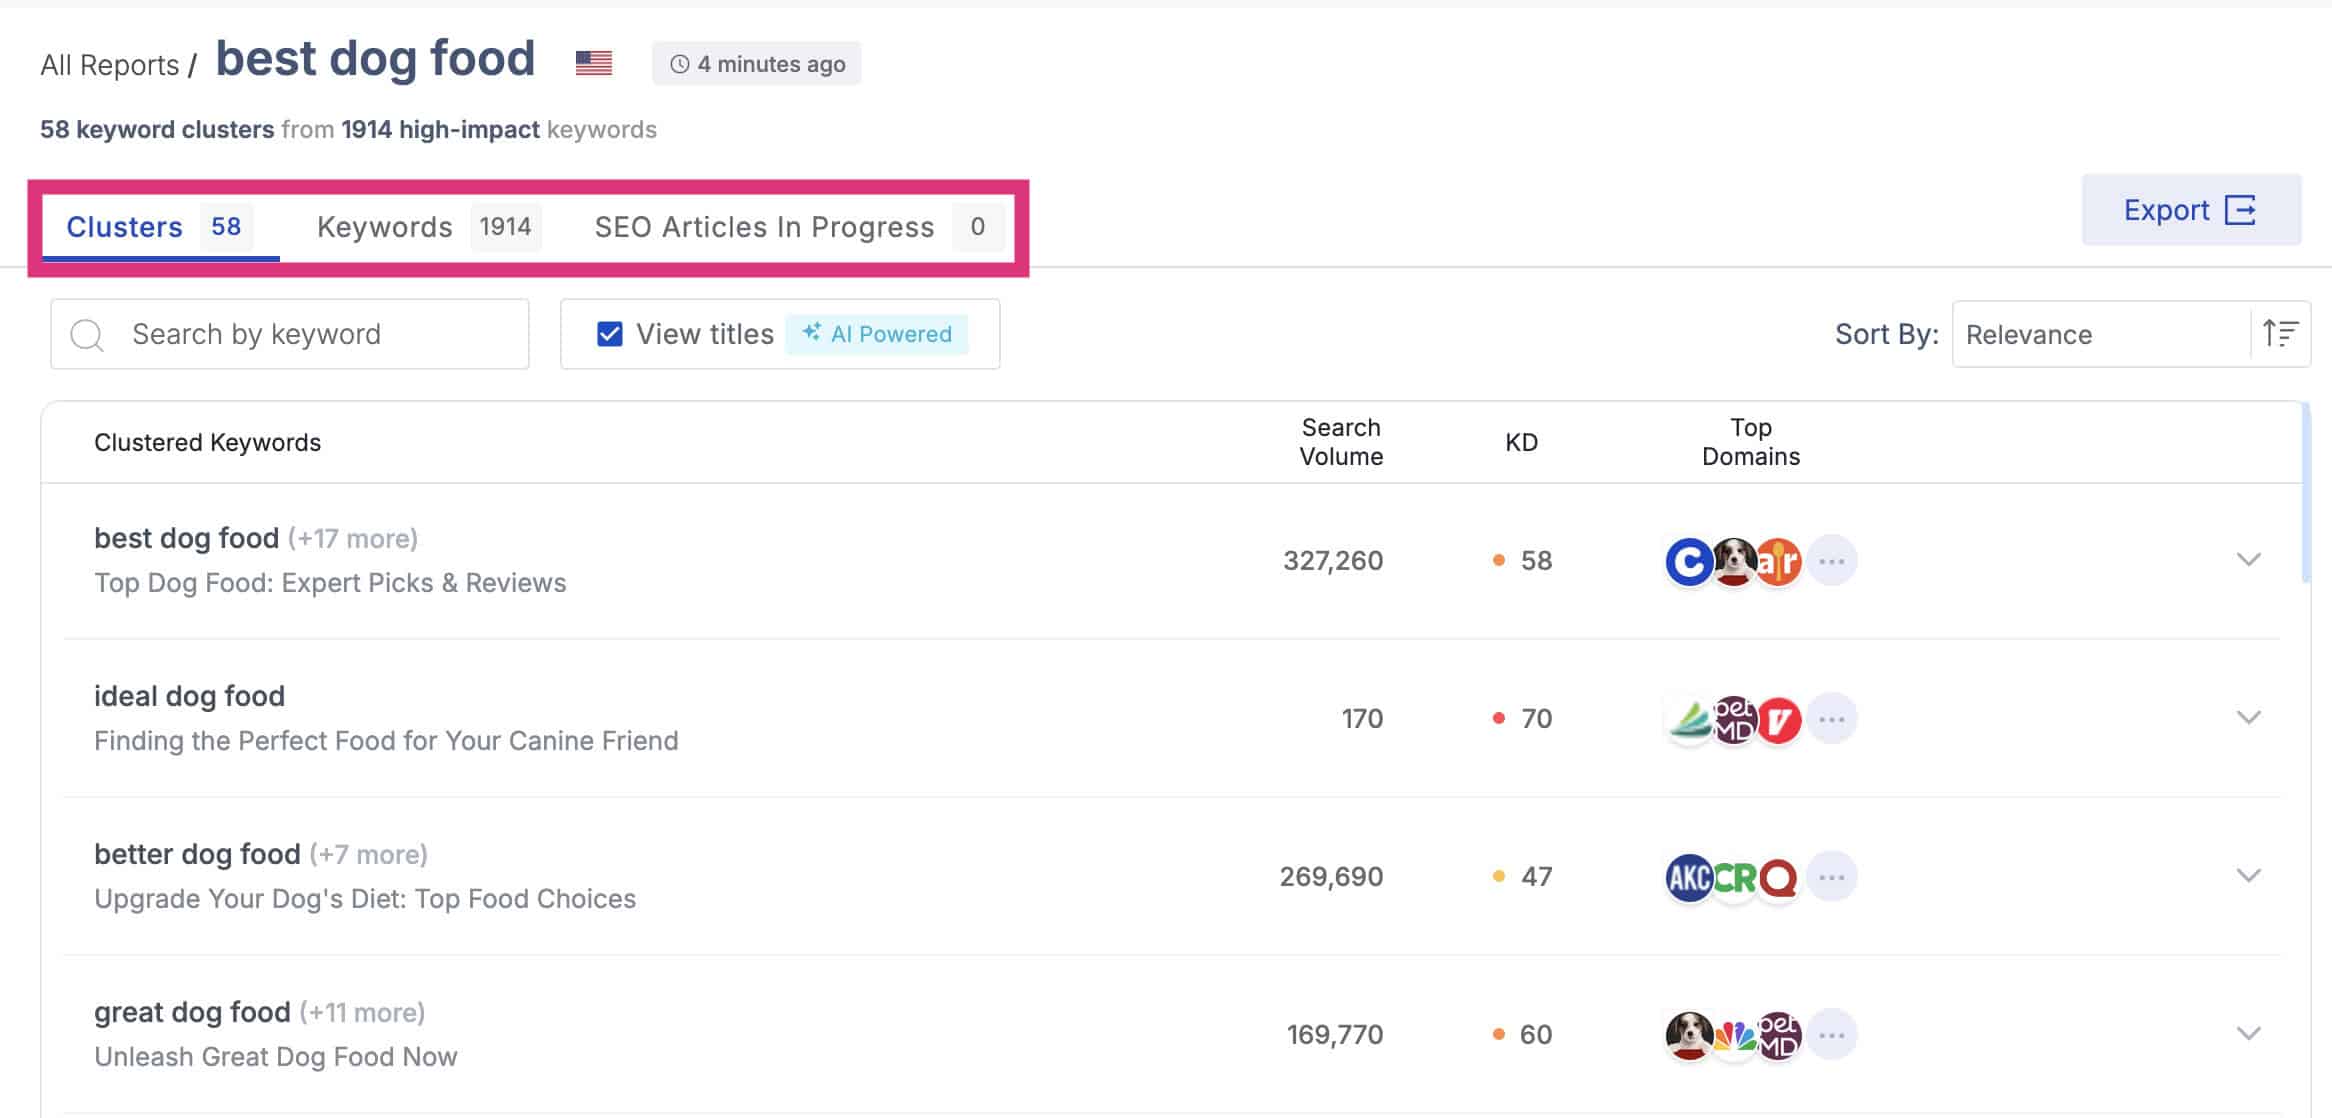Click the KD column header
Image resolution: width=2332 pixels, height=1118 pixels.
pos(1521,442)
